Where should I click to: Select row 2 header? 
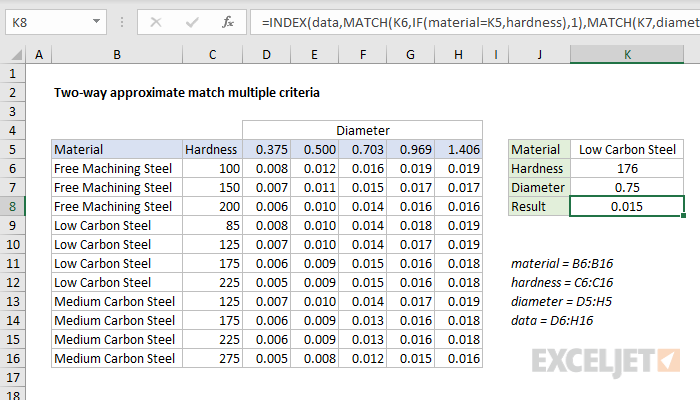pos(12,92)
